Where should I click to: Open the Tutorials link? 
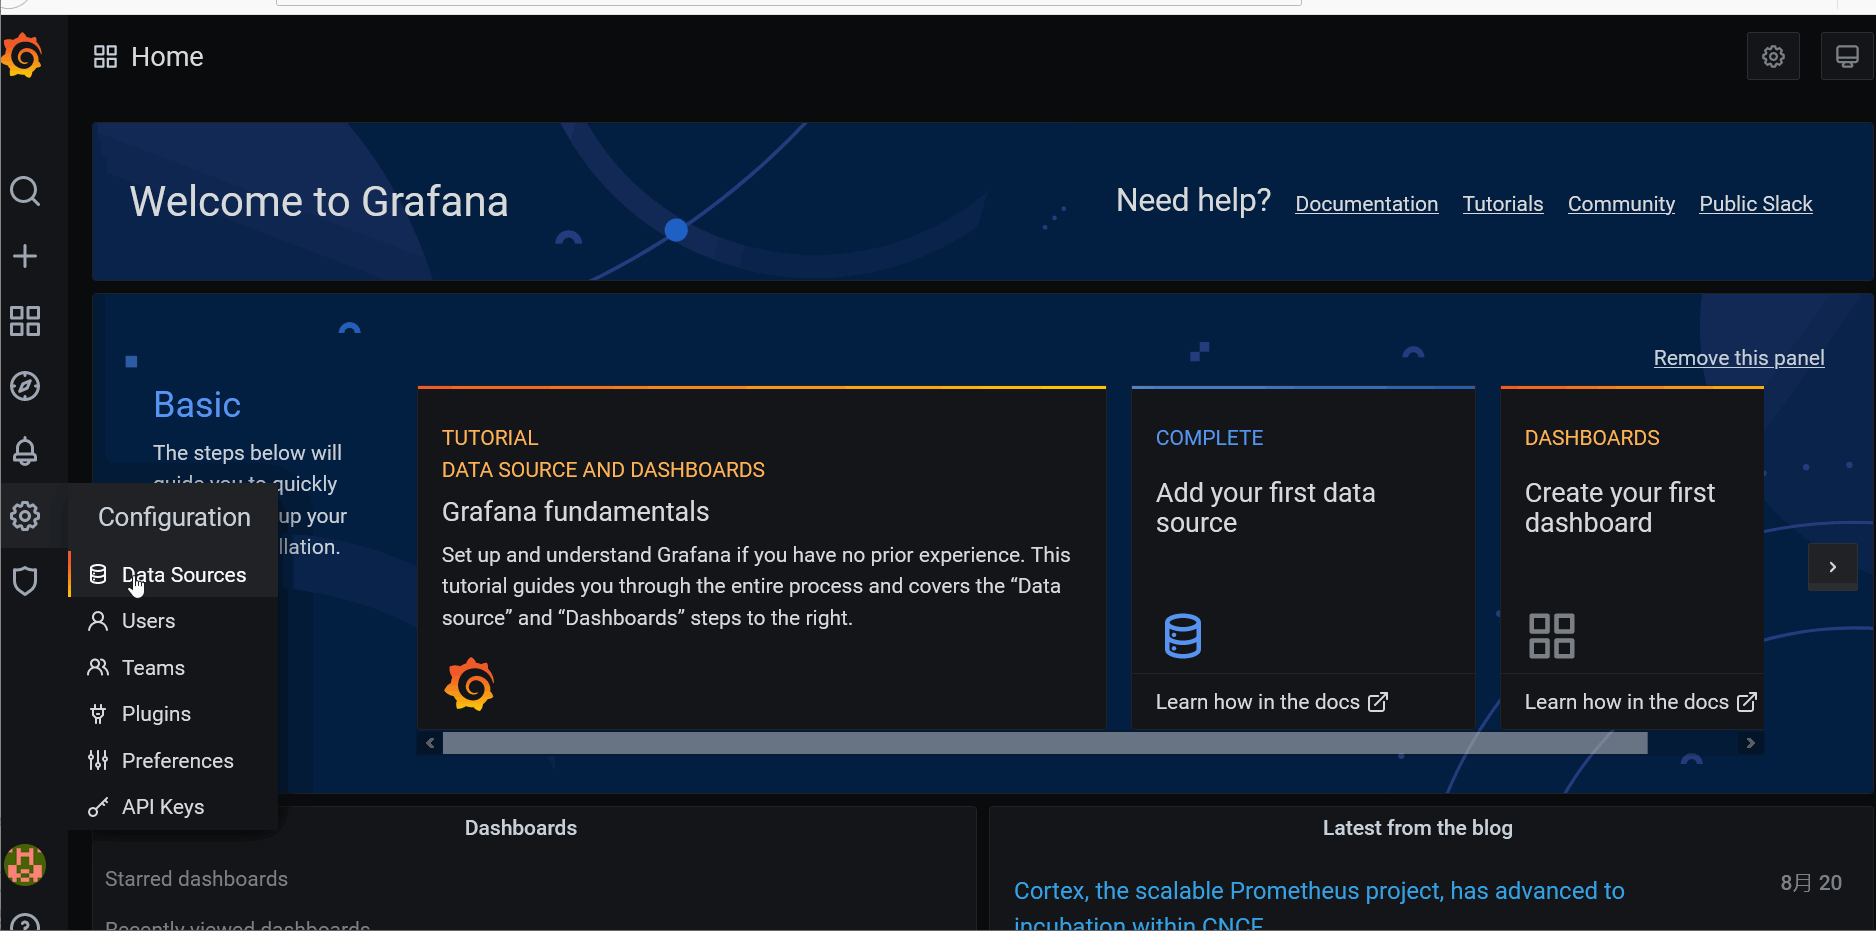1503,204
